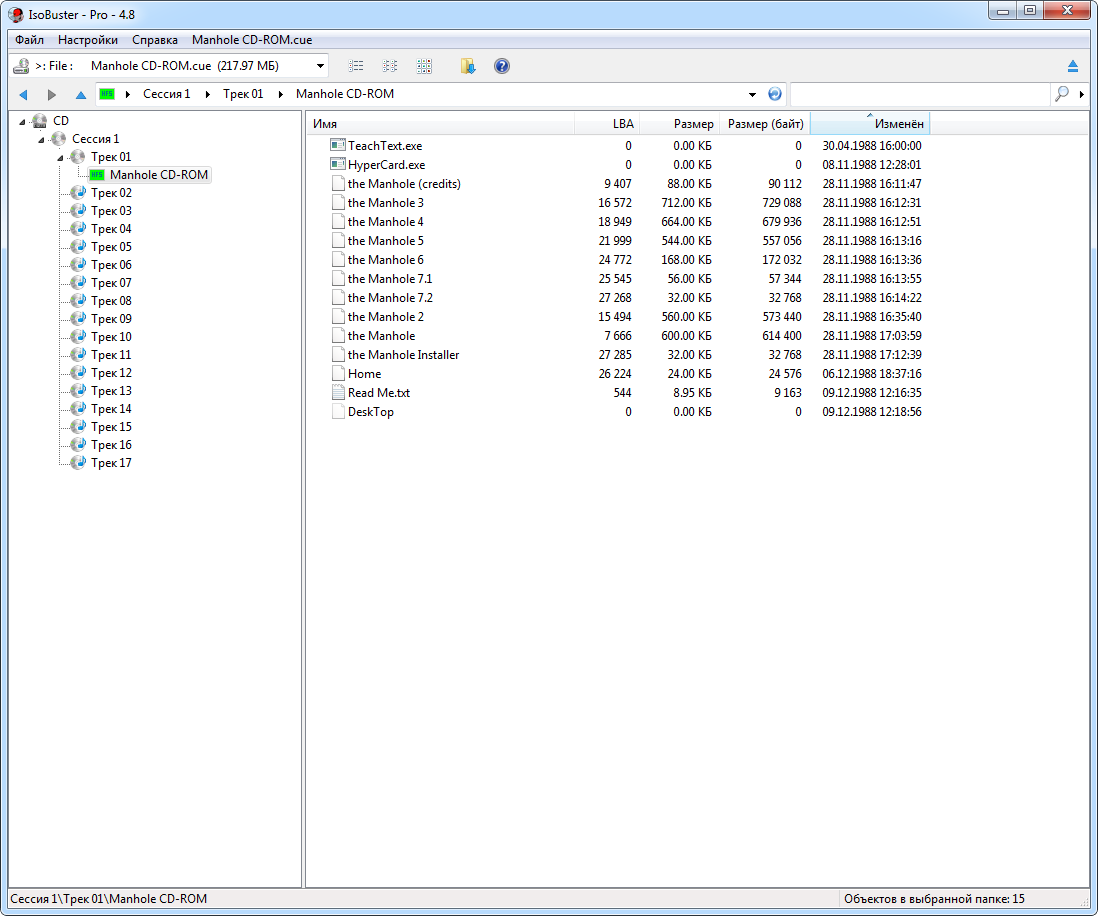Click the Трек 05 audio track icon
The width and height of the screenshot is (1098, 916).
click(x=78, y=247)
